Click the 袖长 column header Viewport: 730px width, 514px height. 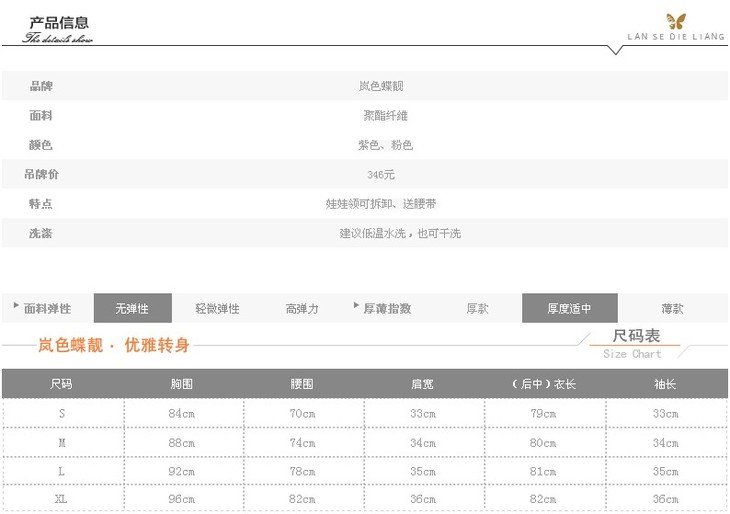pyautogui.click(x=665, y=384)
